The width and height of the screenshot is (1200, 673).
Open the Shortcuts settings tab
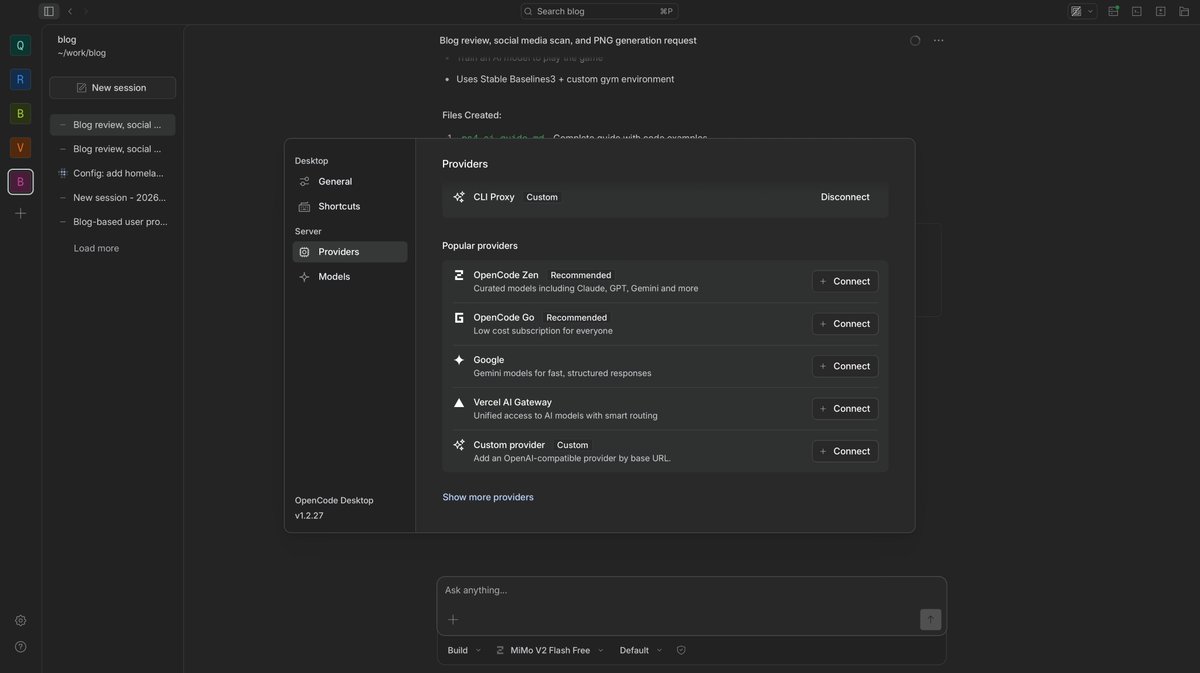[349, 206]
